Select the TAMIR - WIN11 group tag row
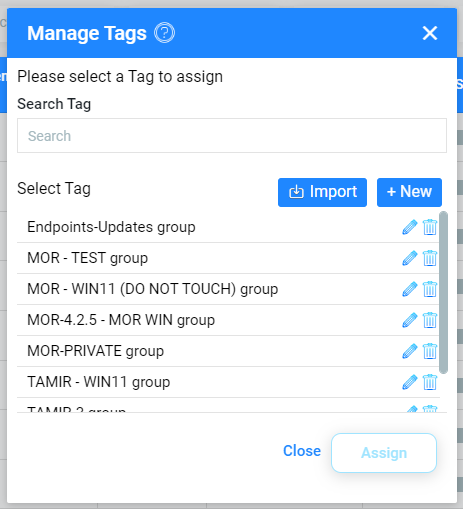463x509 pixels. point(228,382)
